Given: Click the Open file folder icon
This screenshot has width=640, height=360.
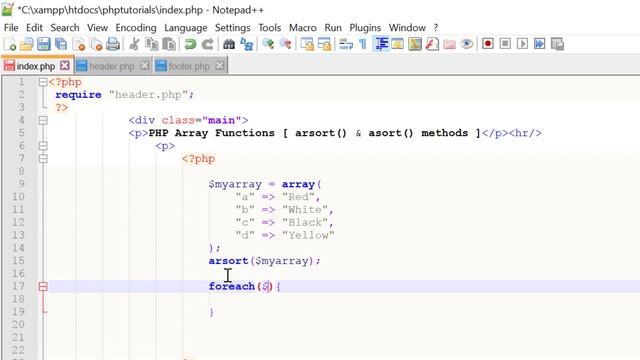Looking at the screenshot, I should (x=27, y=44).
